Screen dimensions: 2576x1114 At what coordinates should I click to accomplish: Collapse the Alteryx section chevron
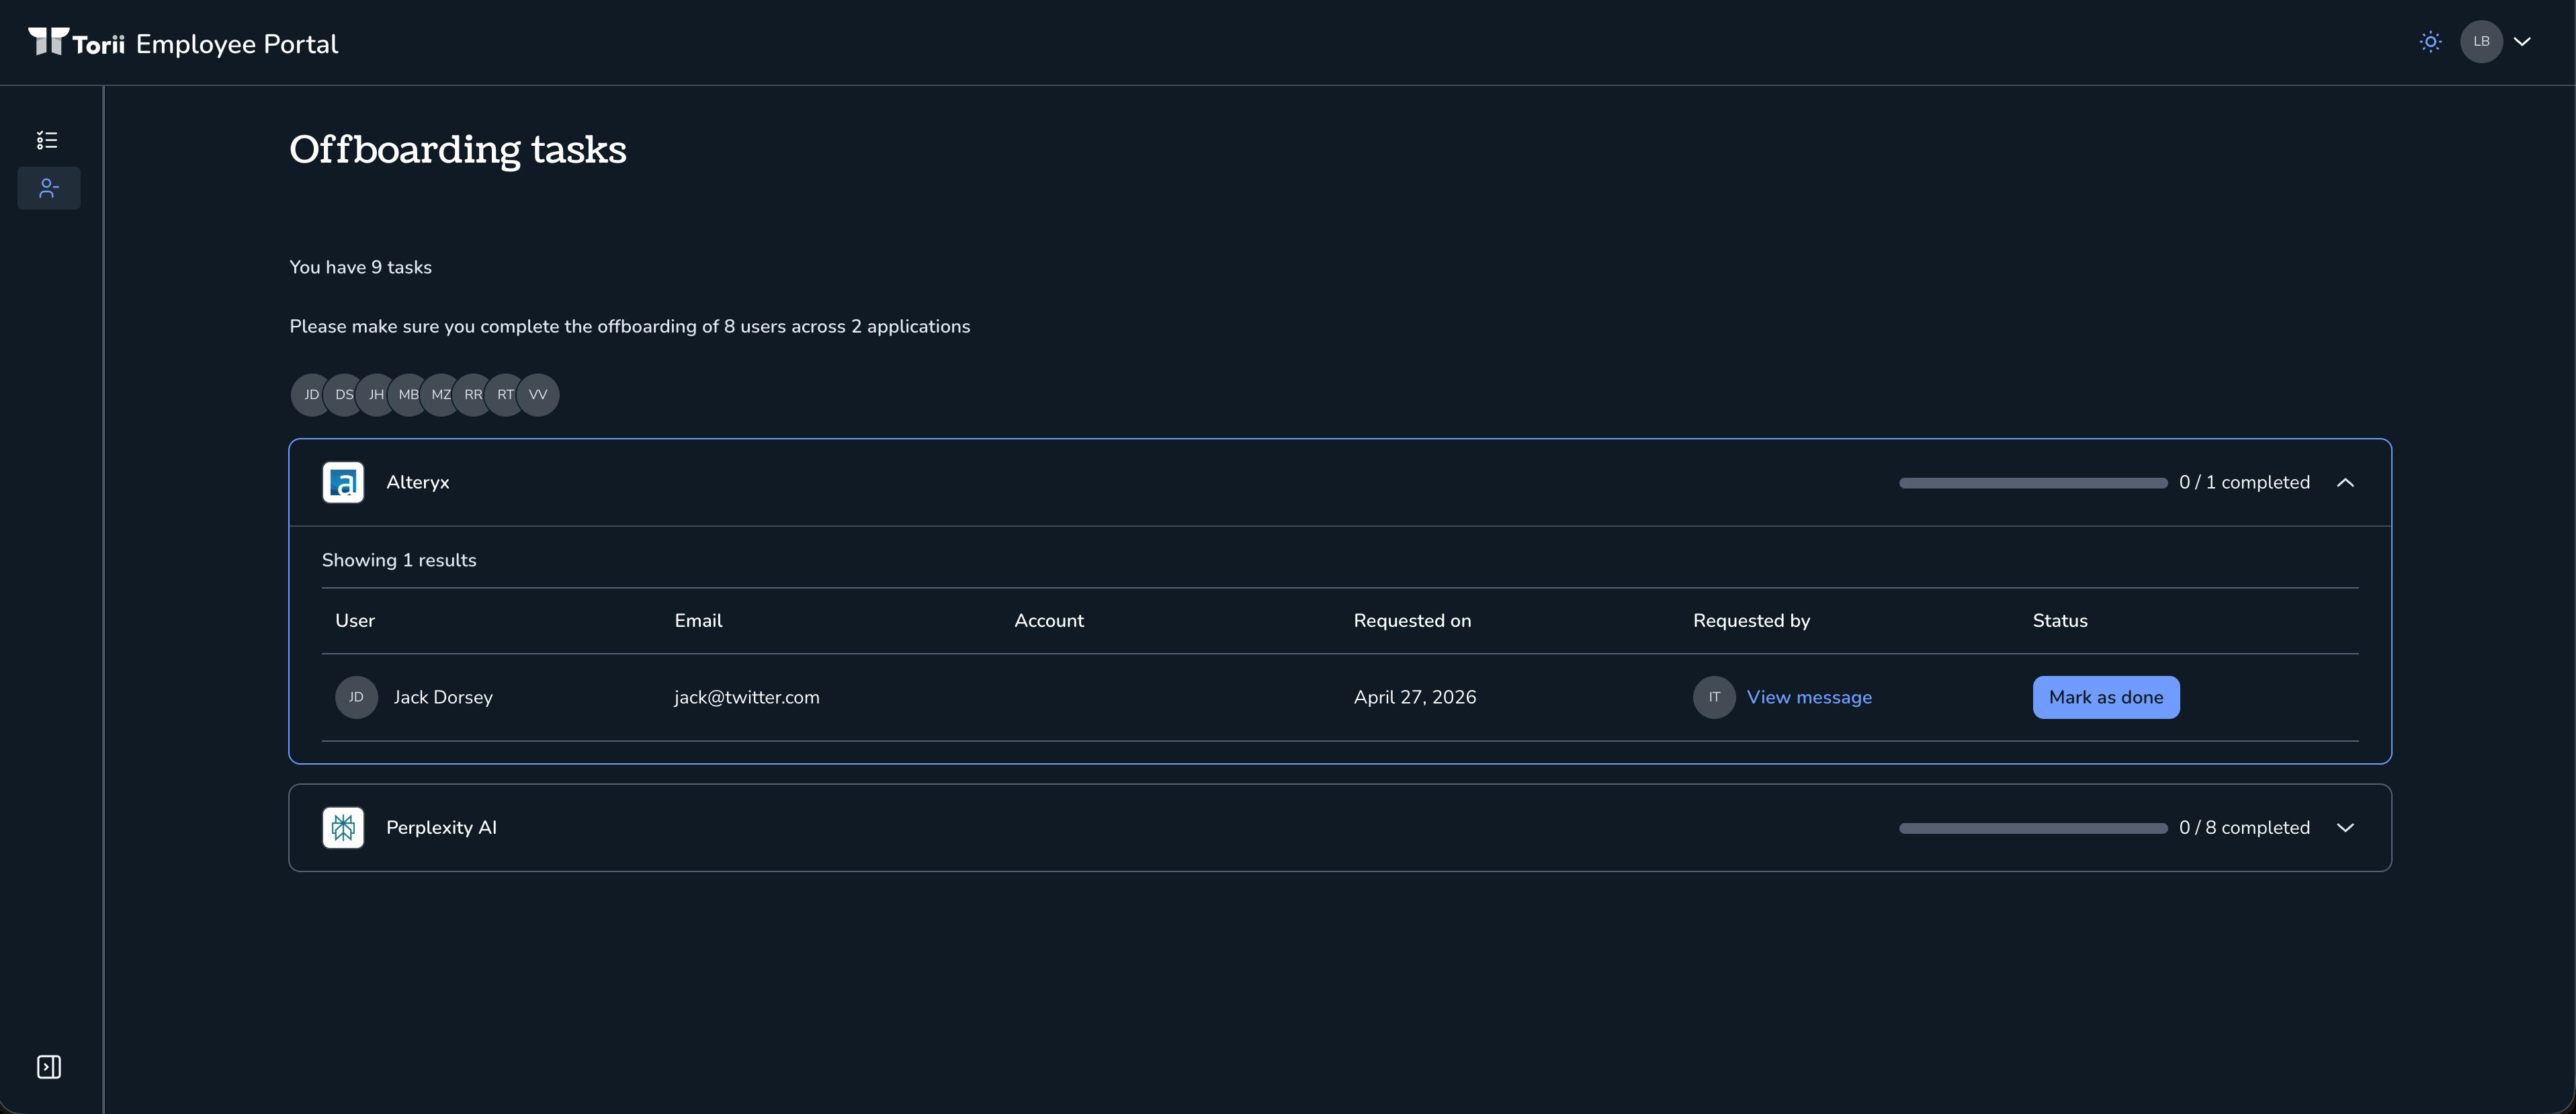click(2345, 483)
